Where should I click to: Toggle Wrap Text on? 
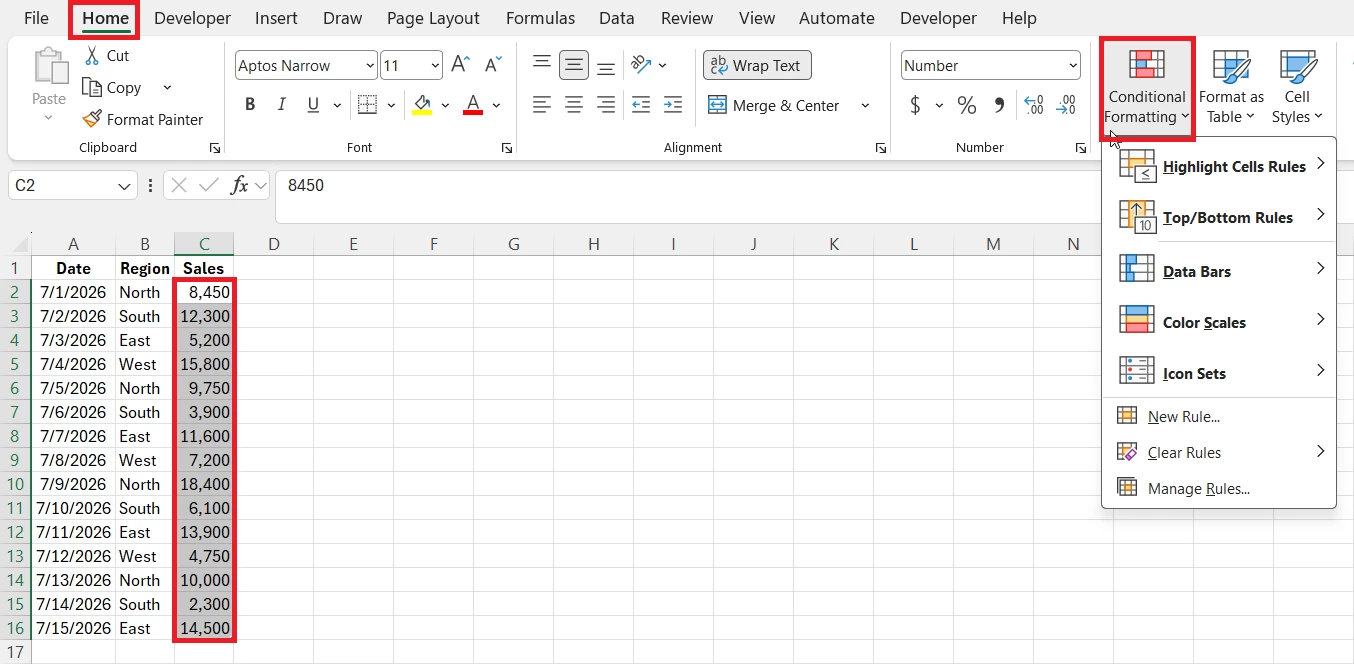[x=757, y=65]
